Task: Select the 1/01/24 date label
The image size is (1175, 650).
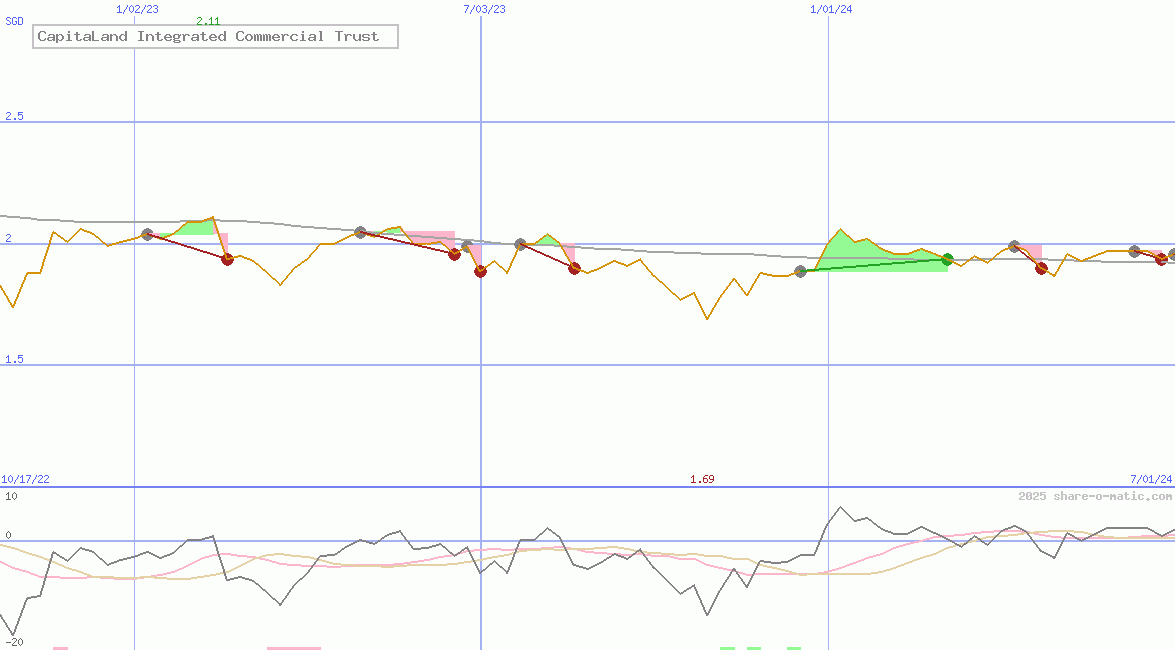Action: coord(830,9)
